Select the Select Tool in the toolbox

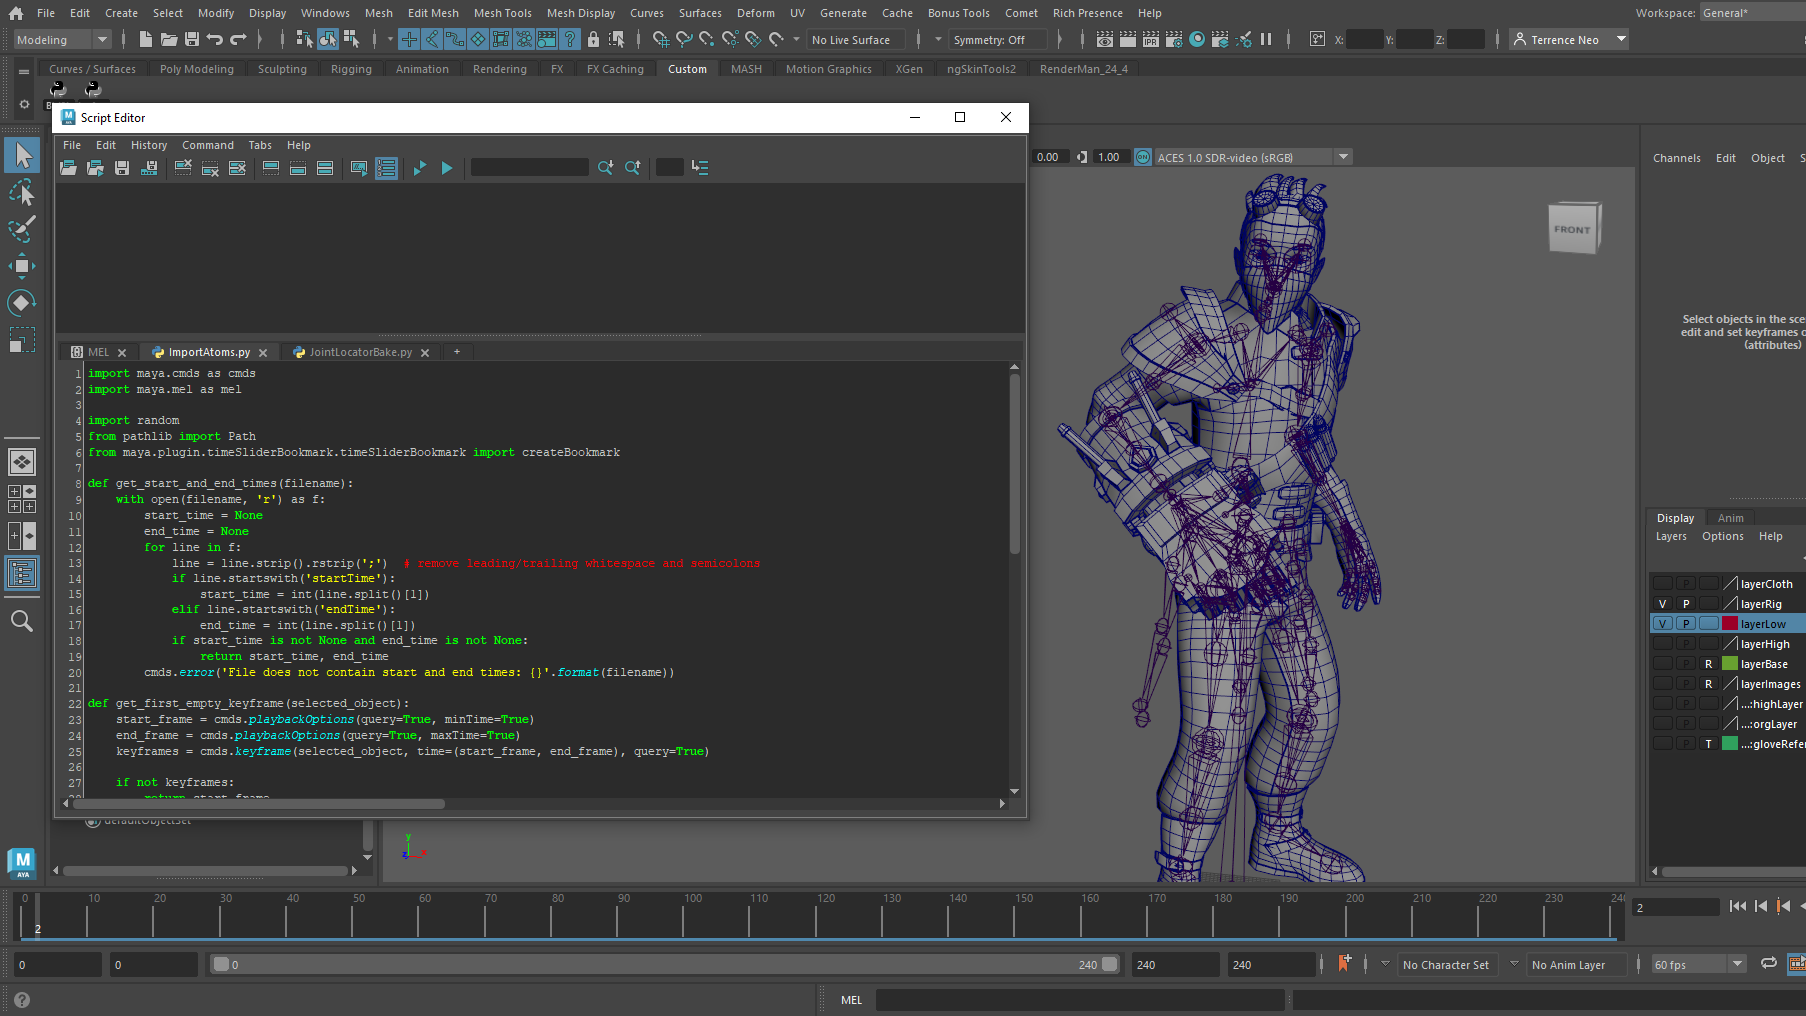(21, 155)
